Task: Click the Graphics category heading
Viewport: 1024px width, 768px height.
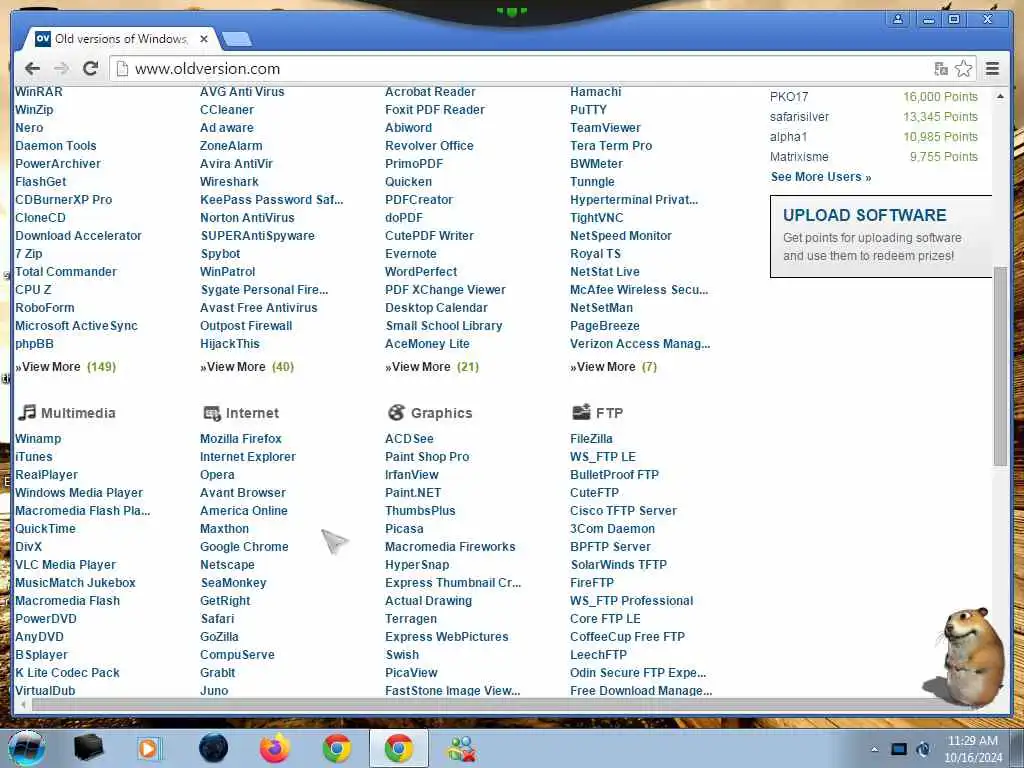Action: pyautogui.click(x=441, y=413)
